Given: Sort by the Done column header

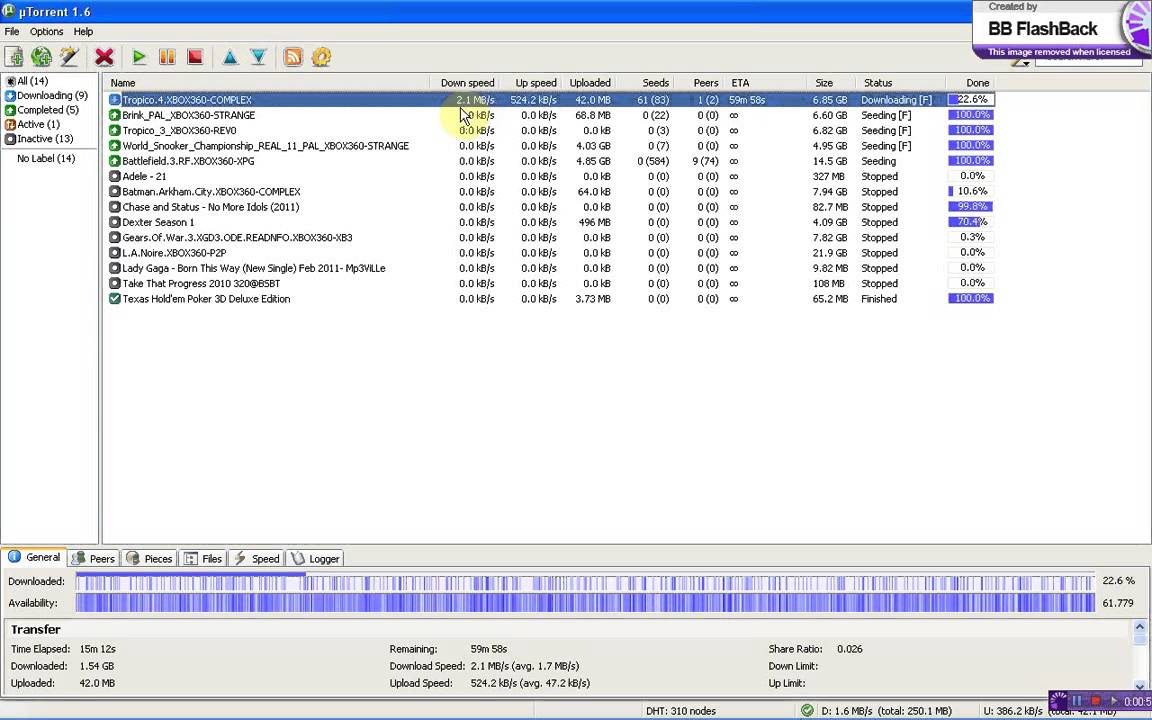Looking at the screenshot, I should pyautogui.click(x=971, y=83).
